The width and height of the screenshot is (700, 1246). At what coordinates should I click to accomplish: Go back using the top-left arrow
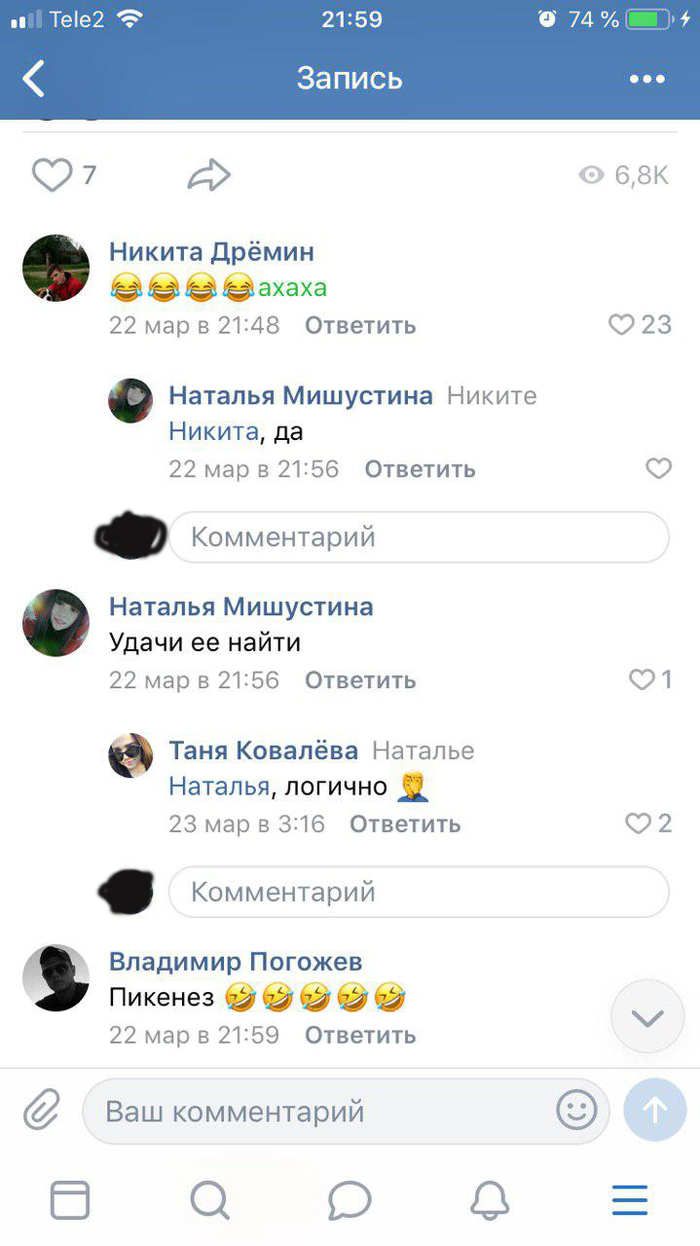coord(34,78)
